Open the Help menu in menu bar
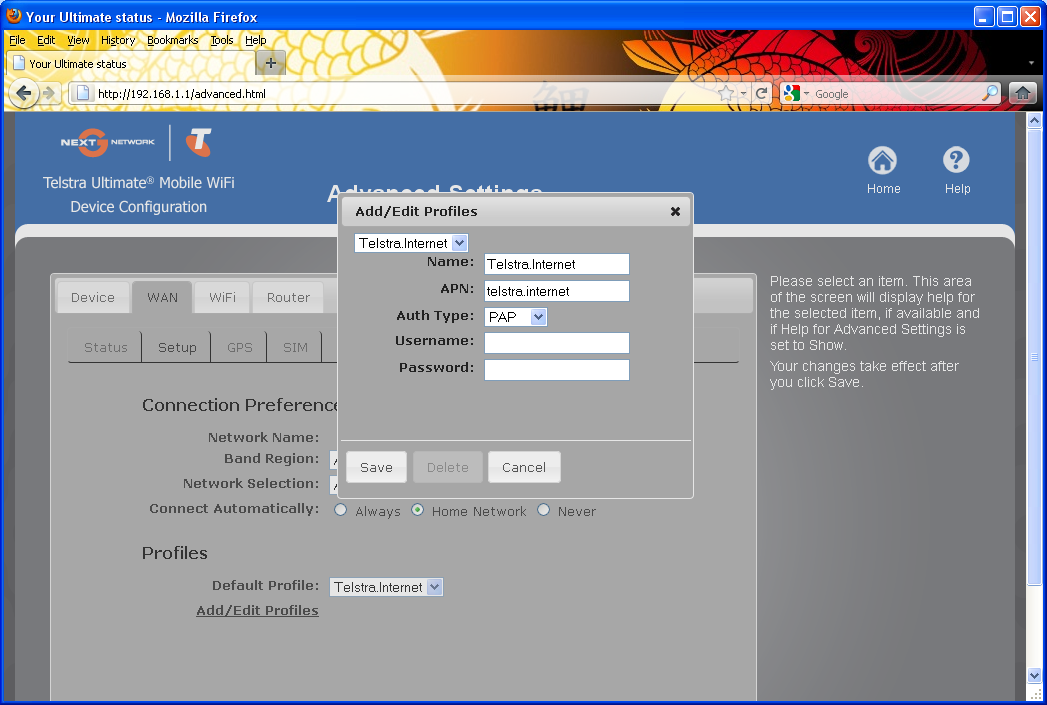Viewport: 1047px width, 705px height. (256, 40)
